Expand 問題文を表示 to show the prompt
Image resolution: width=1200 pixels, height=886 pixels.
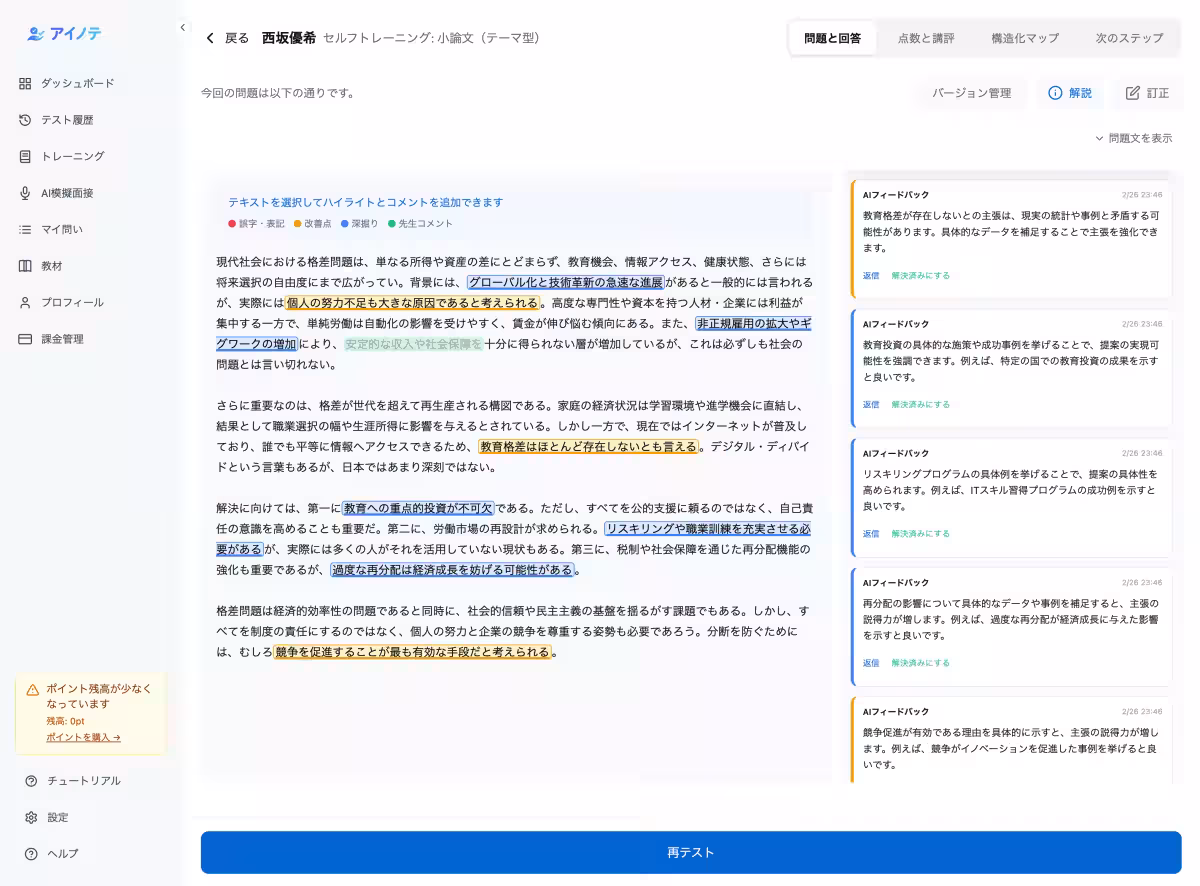click(1133, 139)
